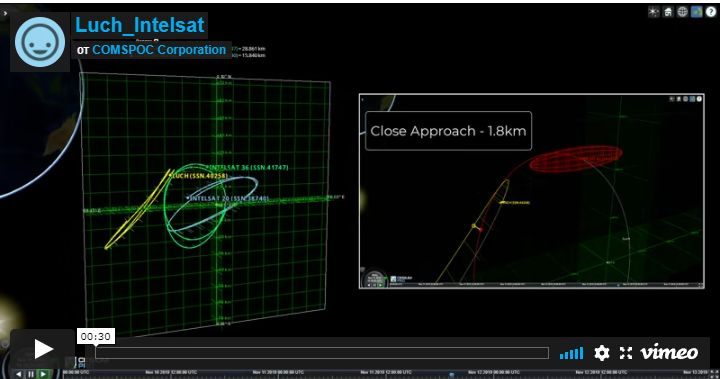Screen dimensions: 726x379
Task: Click the Cesium play reverse arrow
Action: [19, 374]
